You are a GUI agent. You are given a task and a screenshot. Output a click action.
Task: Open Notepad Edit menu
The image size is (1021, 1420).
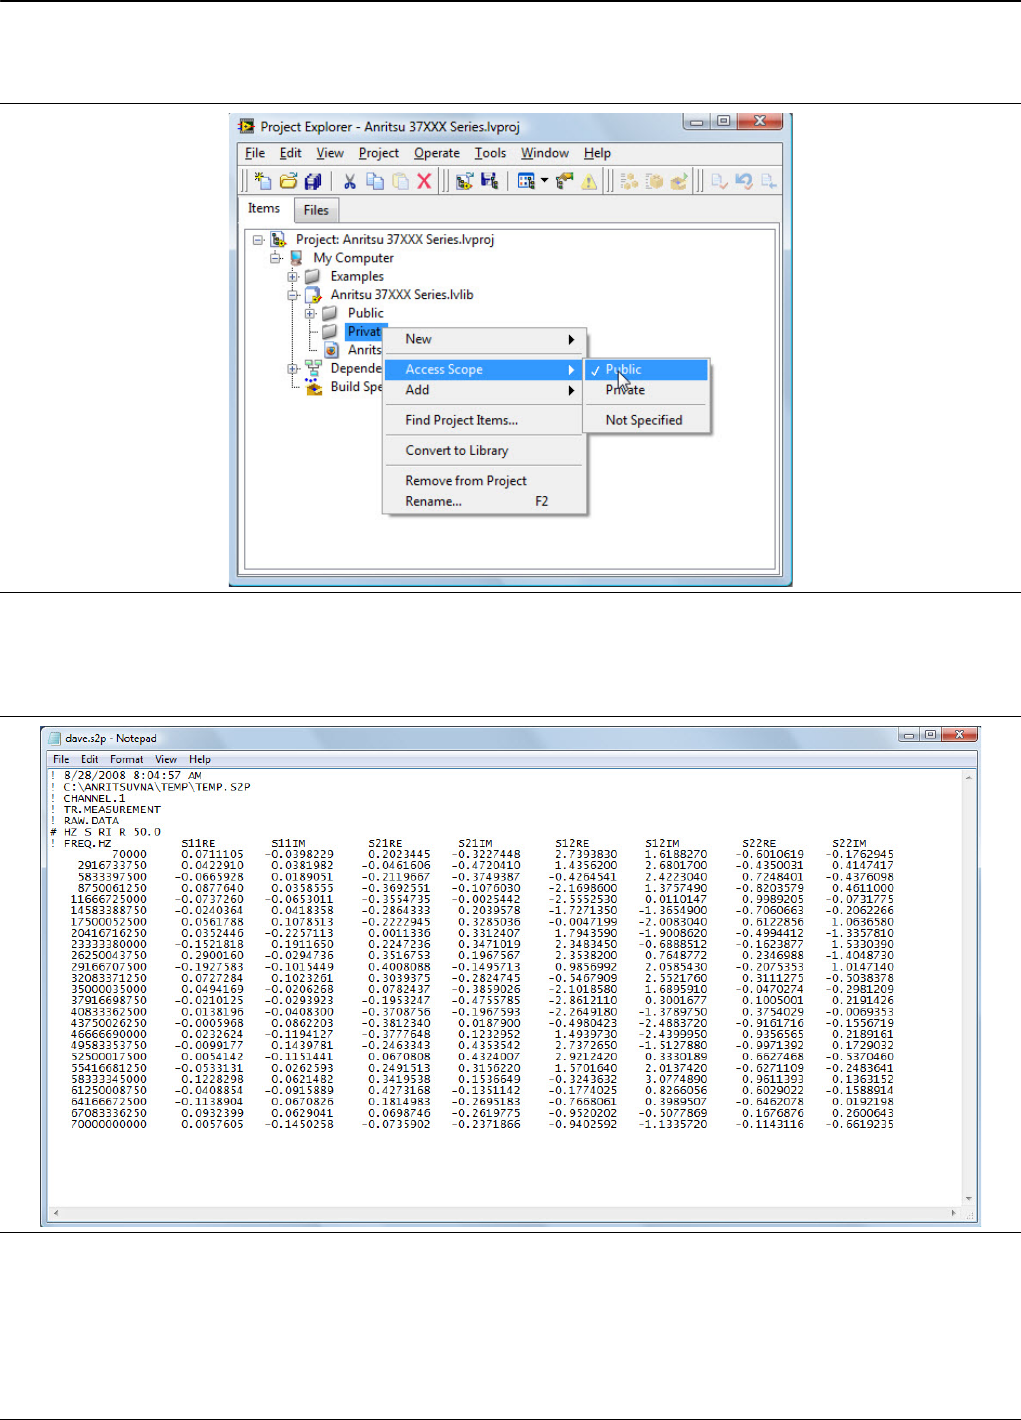(90, 759)
